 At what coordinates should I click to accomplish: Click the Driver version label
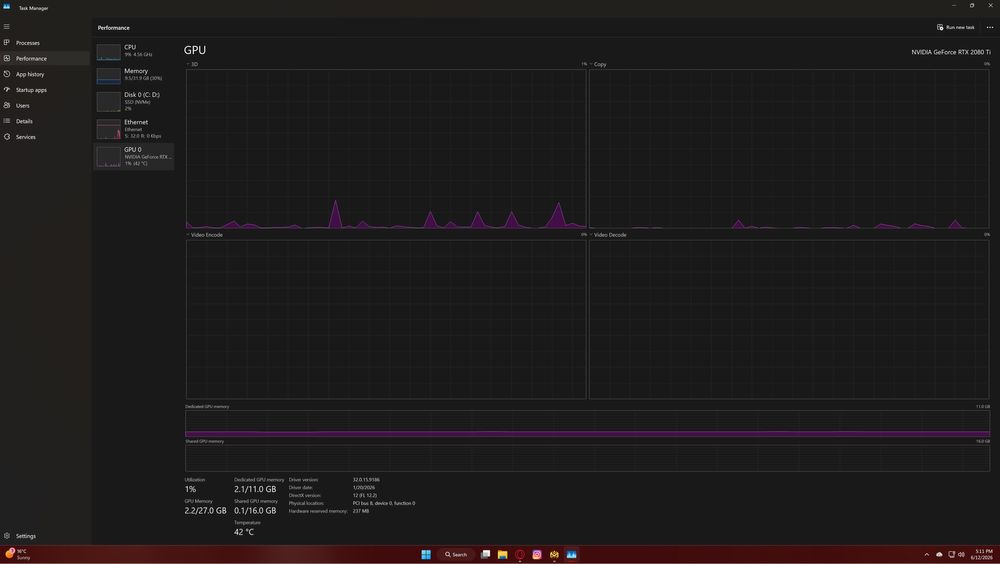[x=304, y=480]
